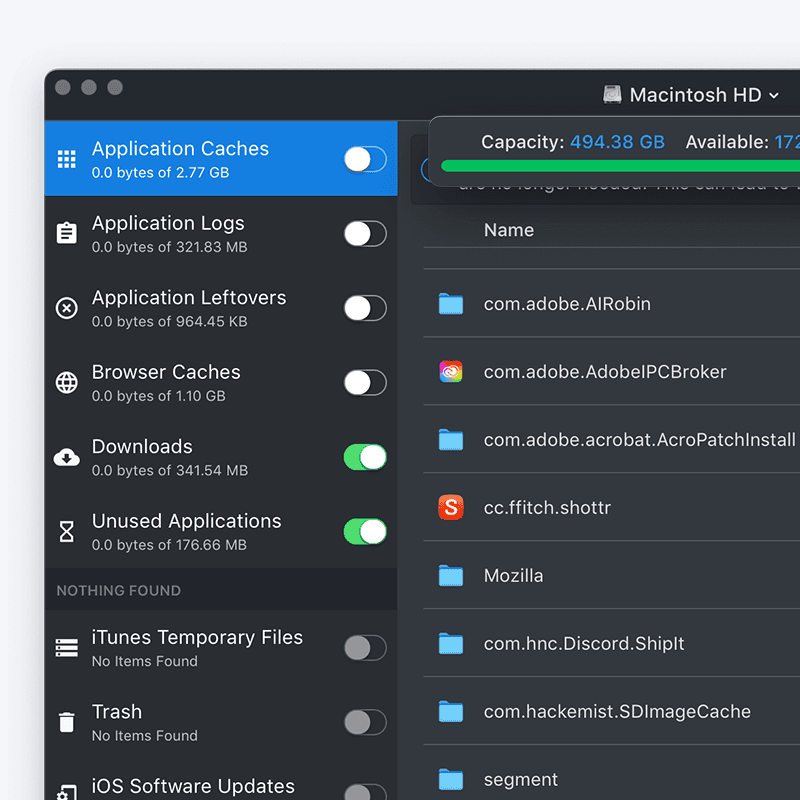Viewport: 800px width, 800px height.
Task: Open the Unused Applications category
Action: tap(221, 531)
